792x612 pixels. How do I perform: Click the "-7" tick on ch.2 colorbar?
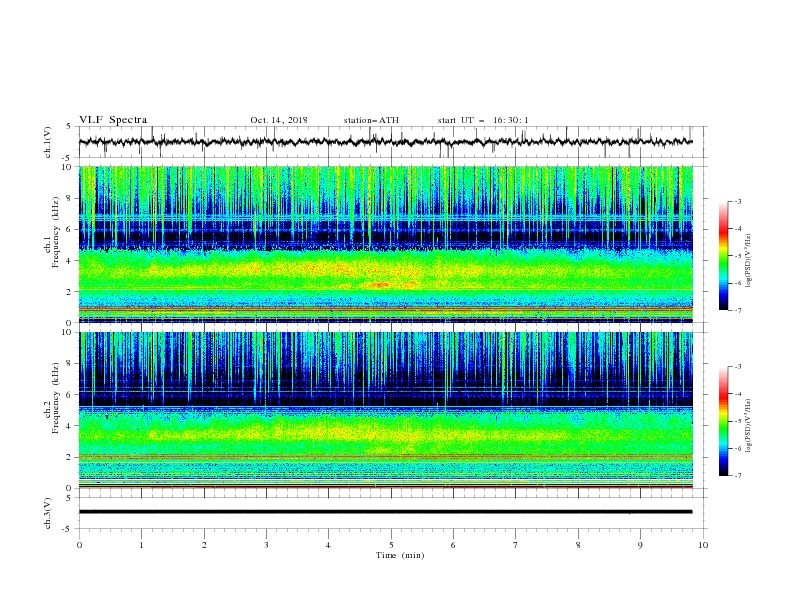(x=737, y=475)
